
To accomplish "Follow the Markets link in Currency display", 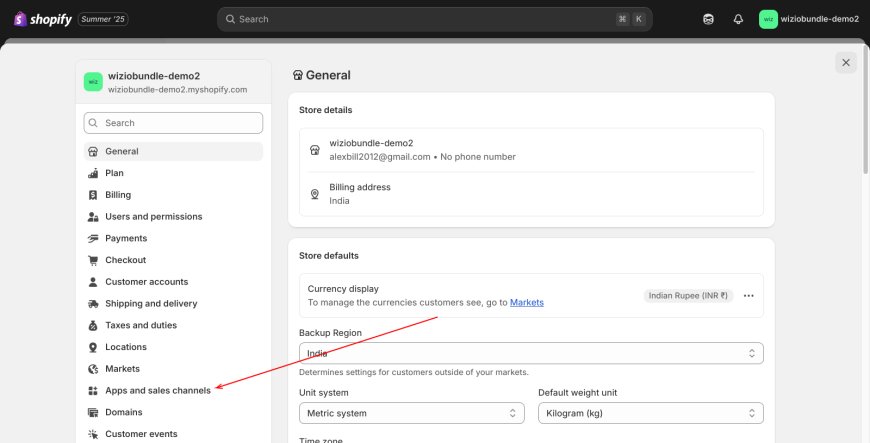I will (527, 303).
